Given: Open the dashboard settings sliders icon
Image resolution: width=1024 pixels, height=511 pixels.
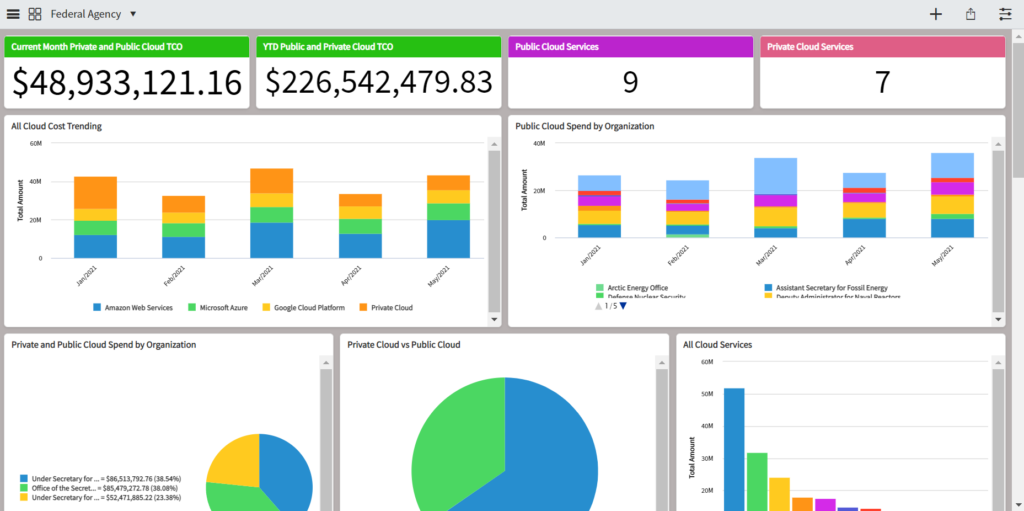Looking at the screenshot, I should (1005, 14).
